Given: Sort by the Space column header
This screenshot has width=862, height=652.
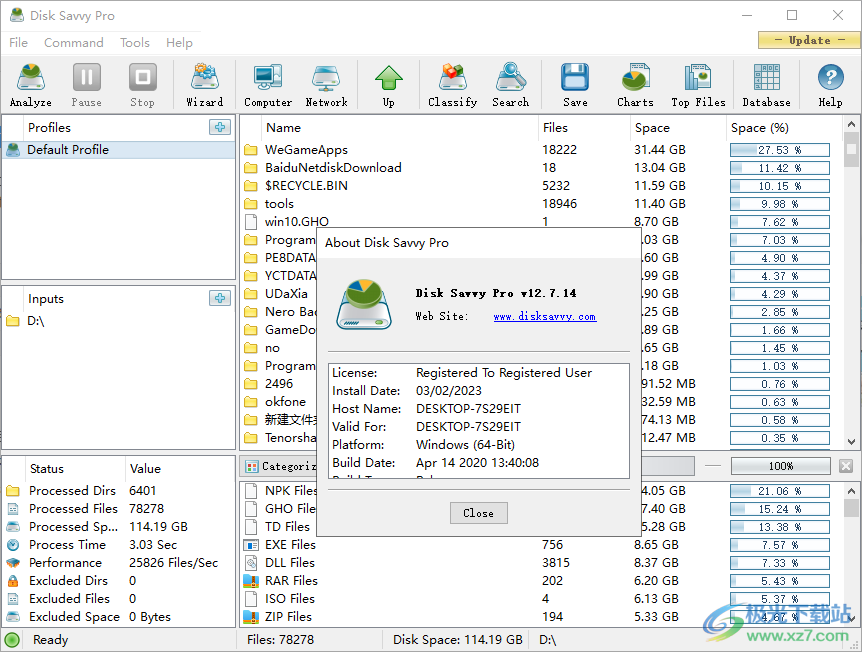Looking at the screenshot, I should (x=678, y=128).
